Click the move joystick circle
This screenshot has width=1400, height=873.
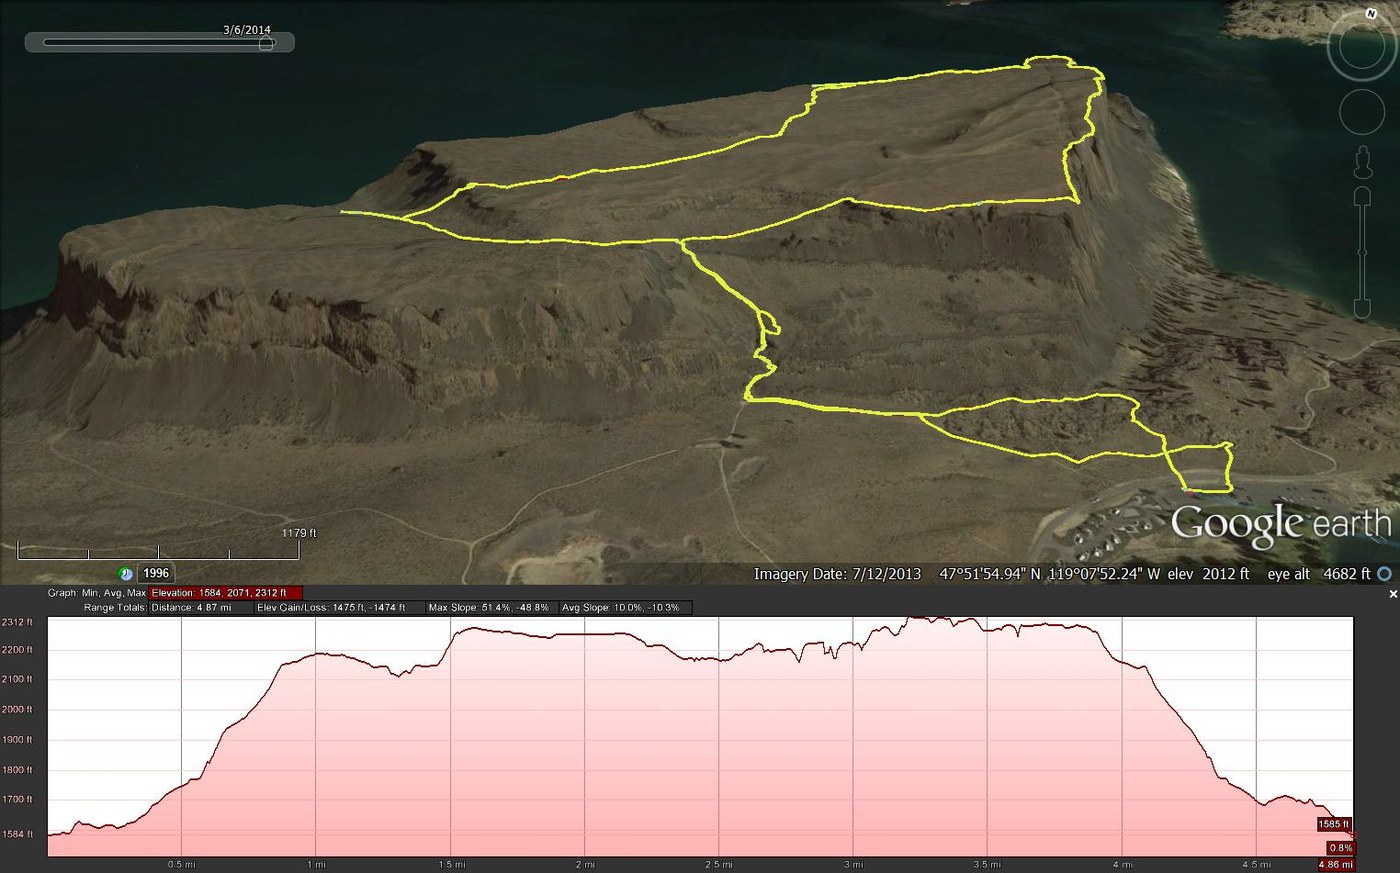(x=1361, y=112)
